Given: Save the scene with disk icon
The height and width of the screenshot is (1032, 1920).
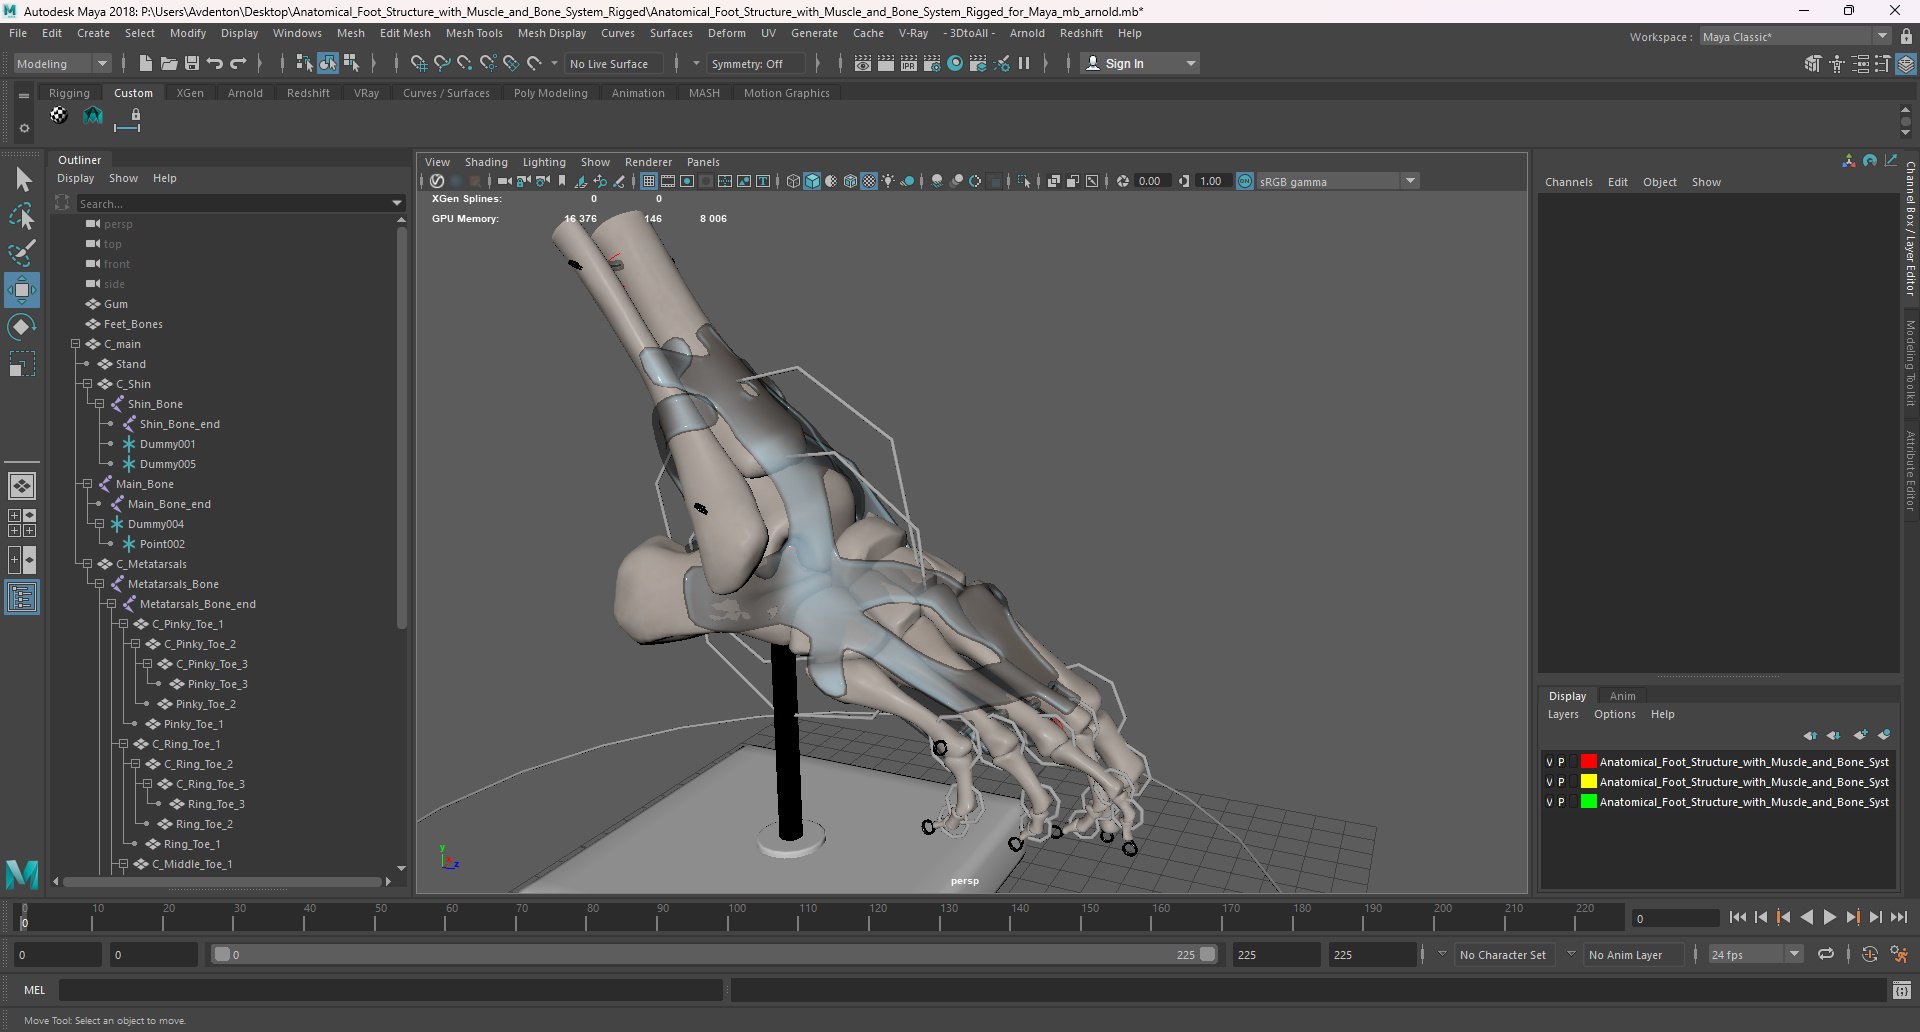Looking at the screenshot, I should click(x=192, y=63).
